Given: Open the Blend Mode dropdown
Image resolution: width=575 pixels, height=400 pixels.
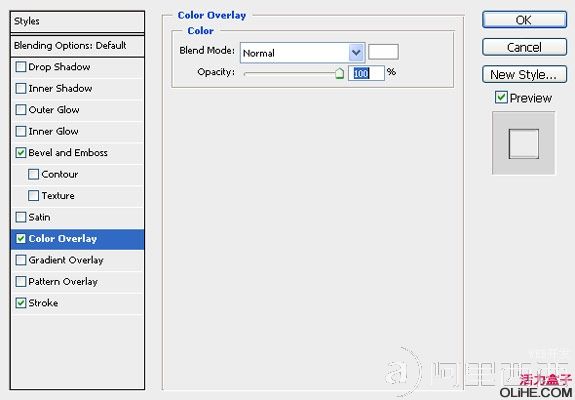Looking at the screenshot, I should [x=302, y=53].
